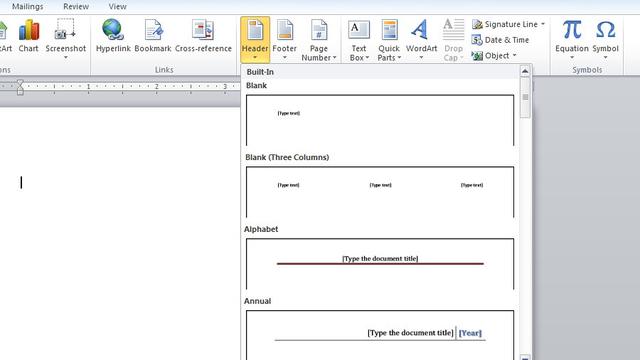The height and width of the screenshot is (360, 640).
Task: Open the Footer gallery
Action: [x=284, y=39]
